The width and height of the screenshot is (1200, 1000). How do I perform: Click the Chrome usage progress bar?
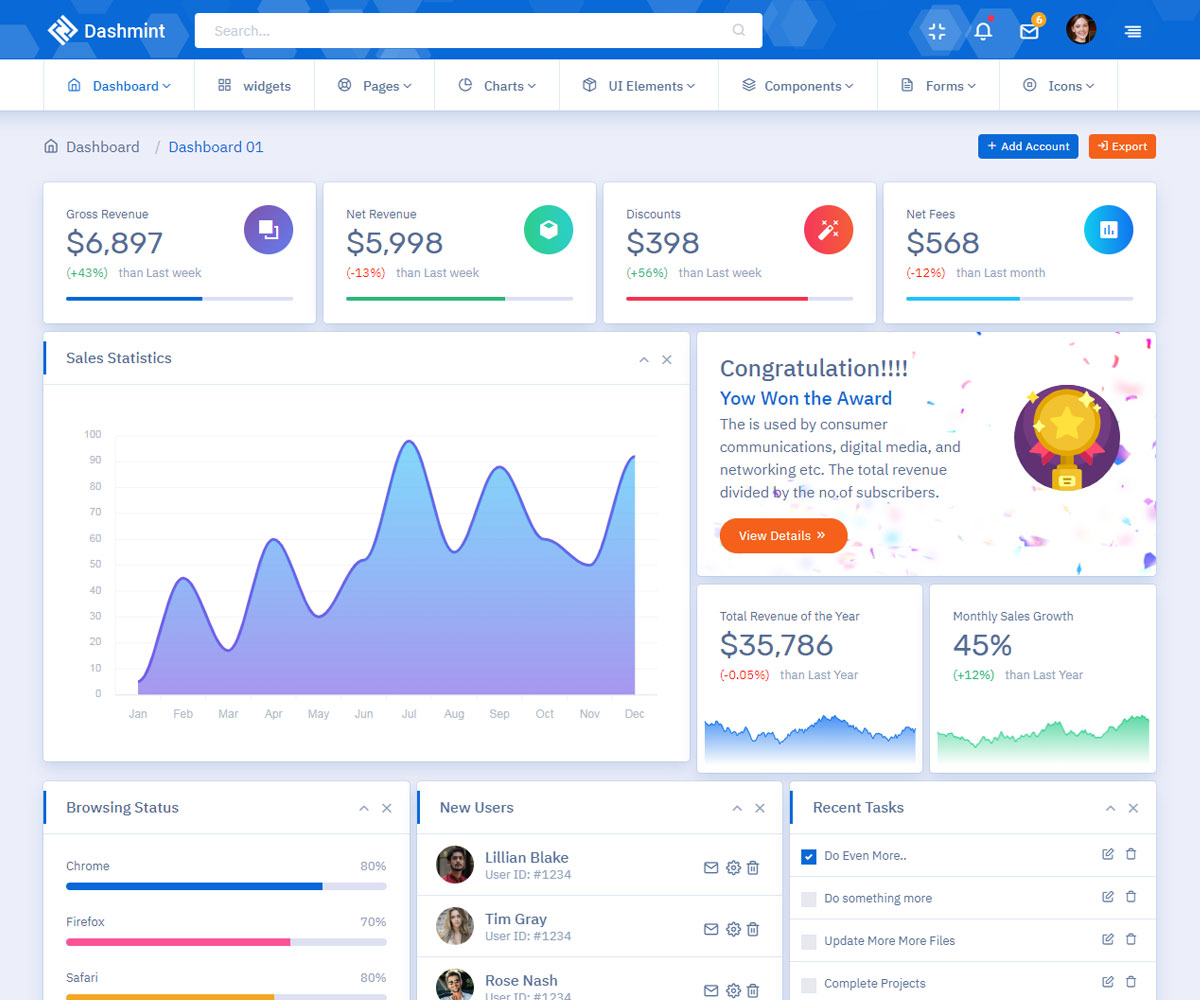pyautogui.click(x=226, y=886)
